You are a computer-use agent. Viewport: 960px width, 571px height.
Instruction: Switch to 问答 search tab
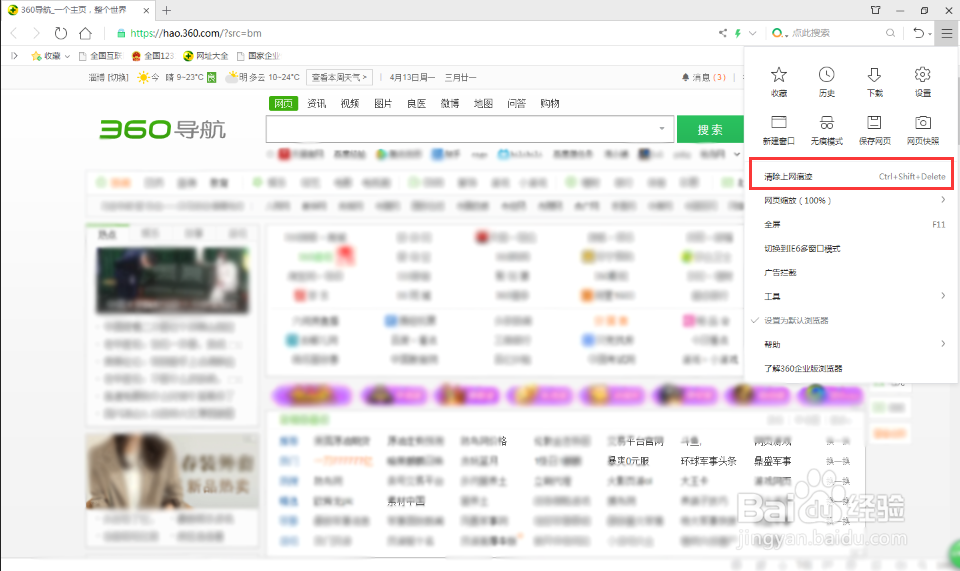[517, 103]
